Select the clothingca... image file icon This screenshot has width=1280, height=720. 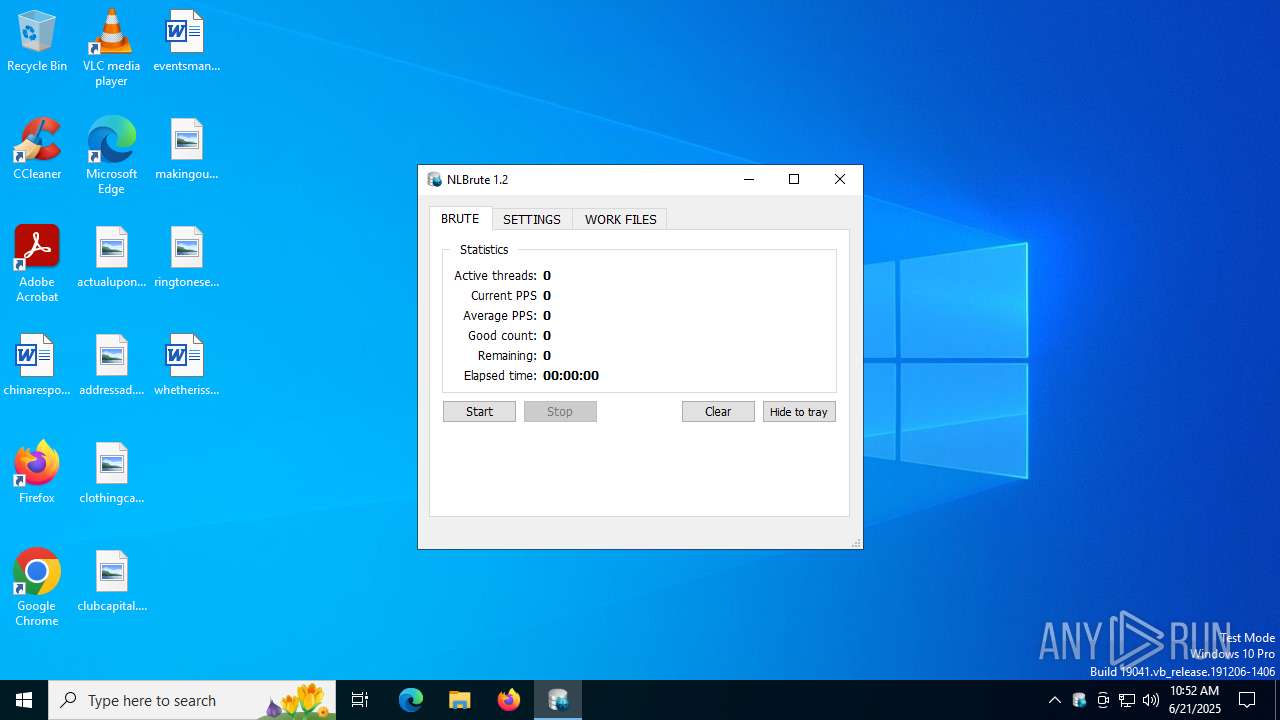[111, 473]
